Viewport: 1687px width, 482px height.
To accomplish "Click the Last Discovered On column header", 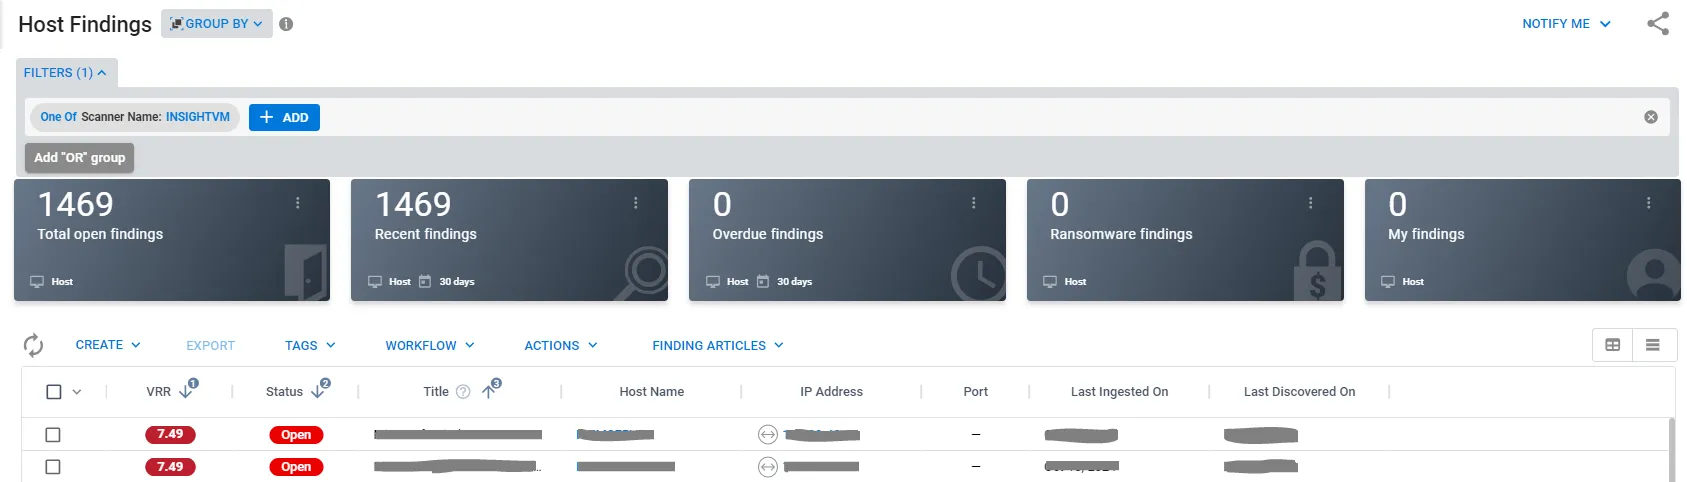I will [x=1299, y=392].
